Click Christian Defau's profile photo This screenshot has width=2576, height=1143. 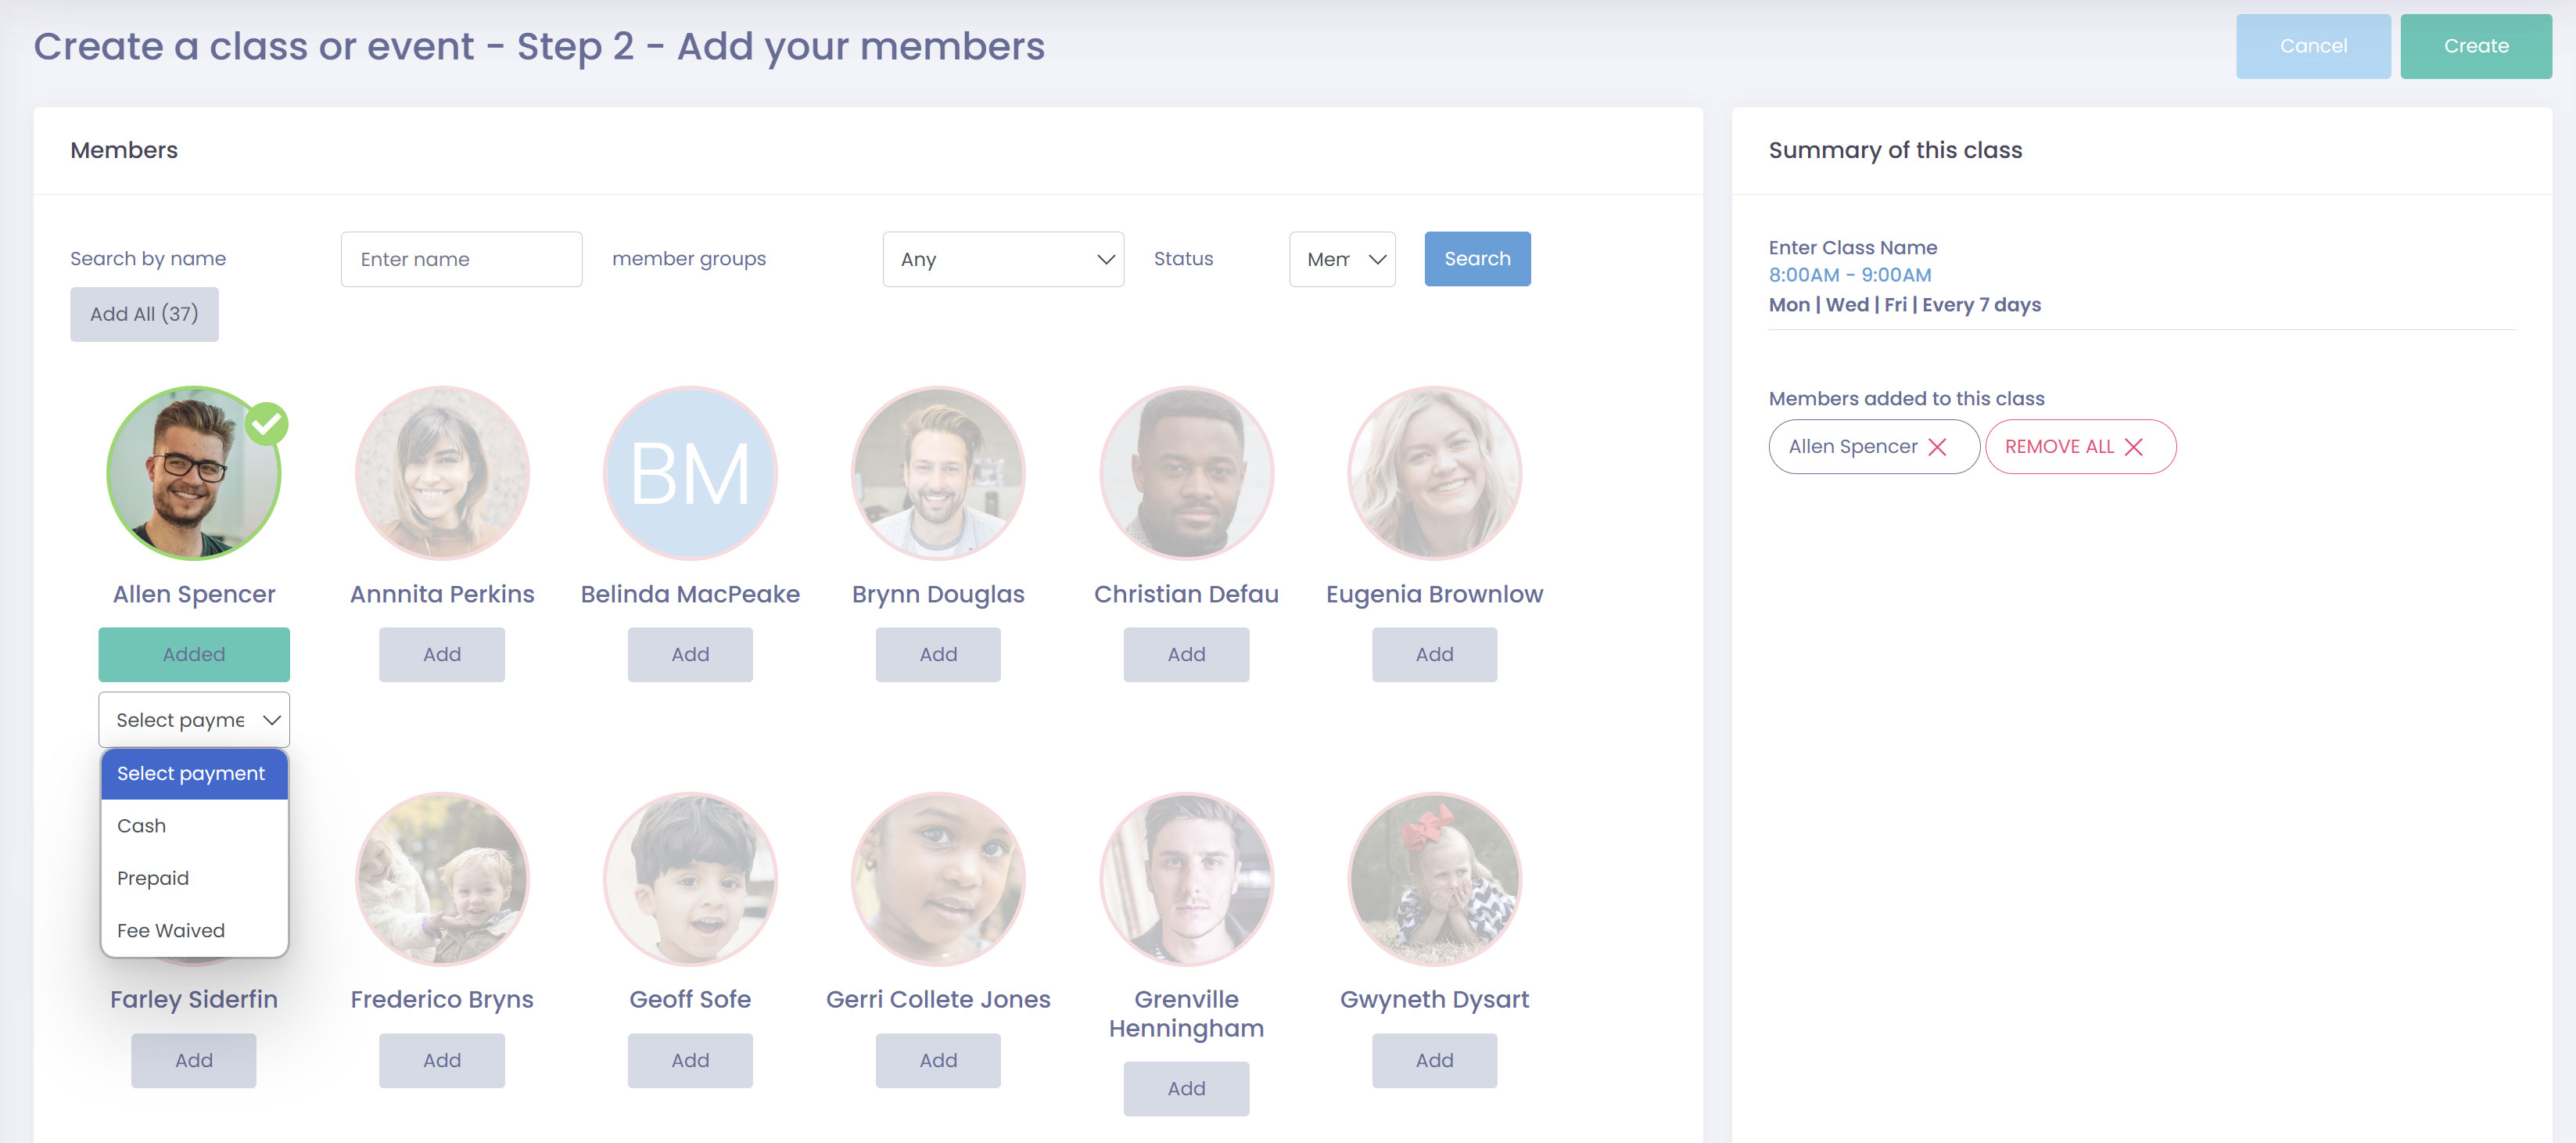click(1186, 473)
